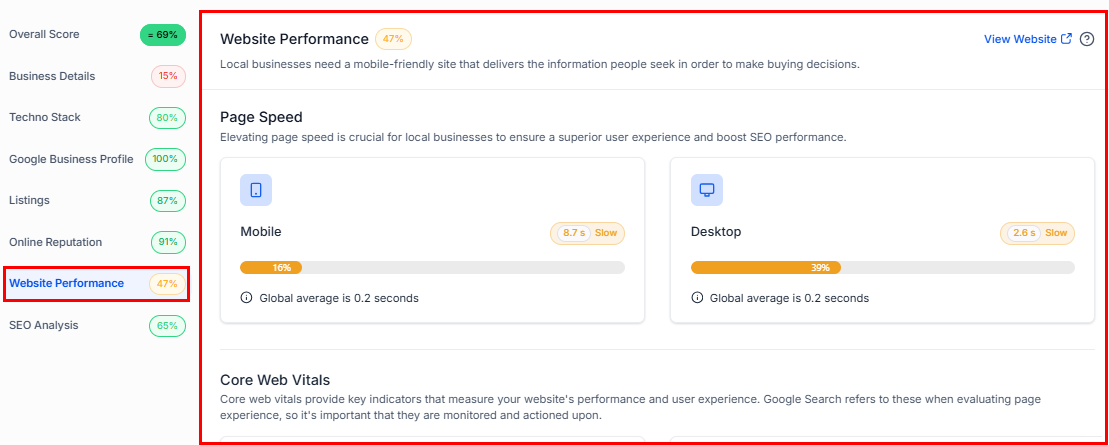Click the 47% badge beside the Website Performance heading
Viewport: 1109px width, 445px height.
[x=393, y=39]
